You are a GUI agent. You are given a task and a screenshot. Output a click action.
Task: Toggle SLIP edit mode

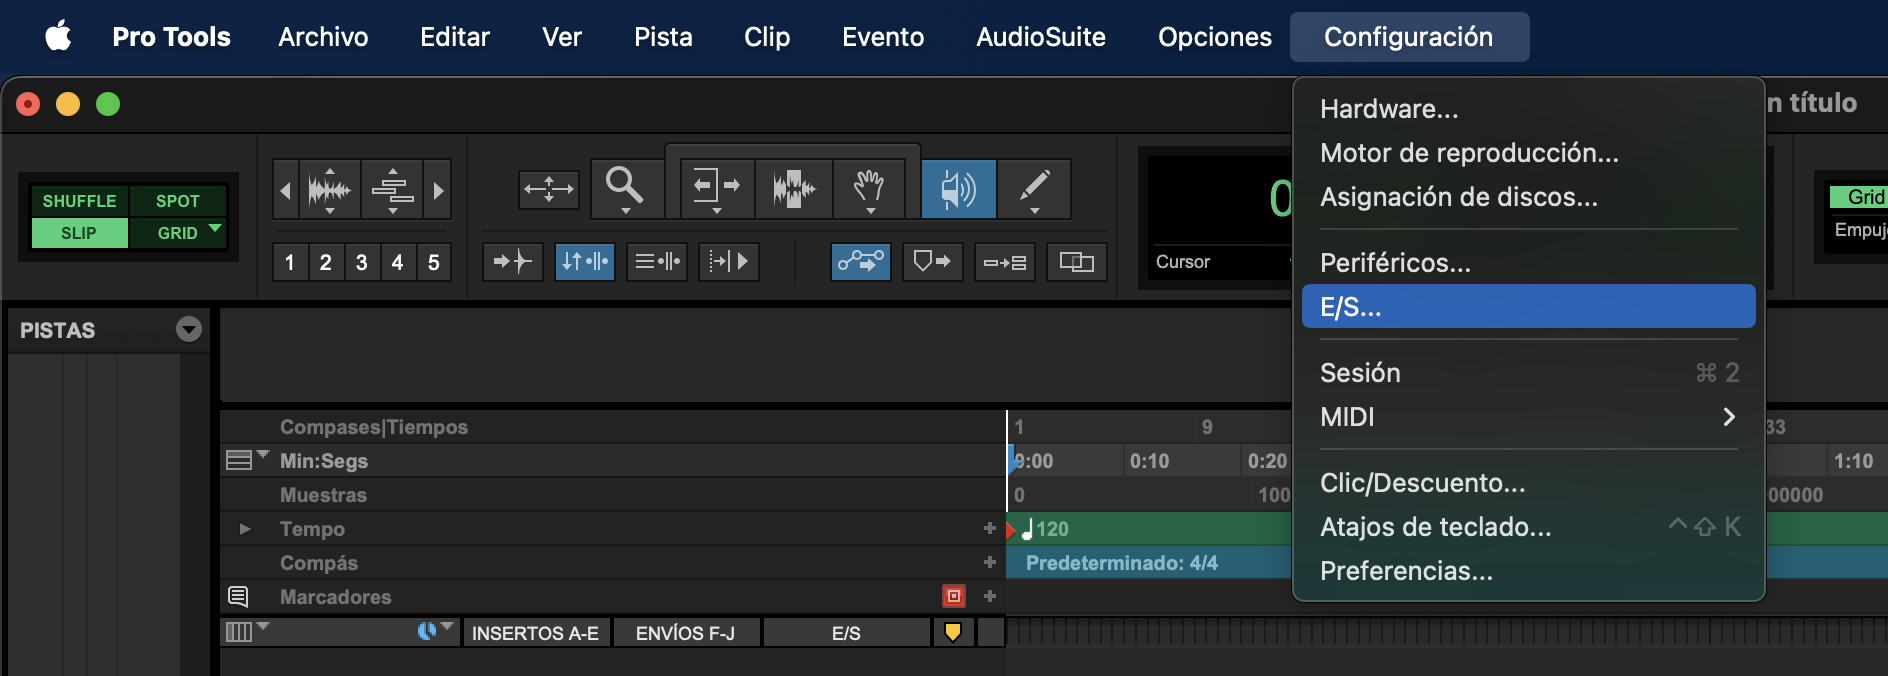79,233
